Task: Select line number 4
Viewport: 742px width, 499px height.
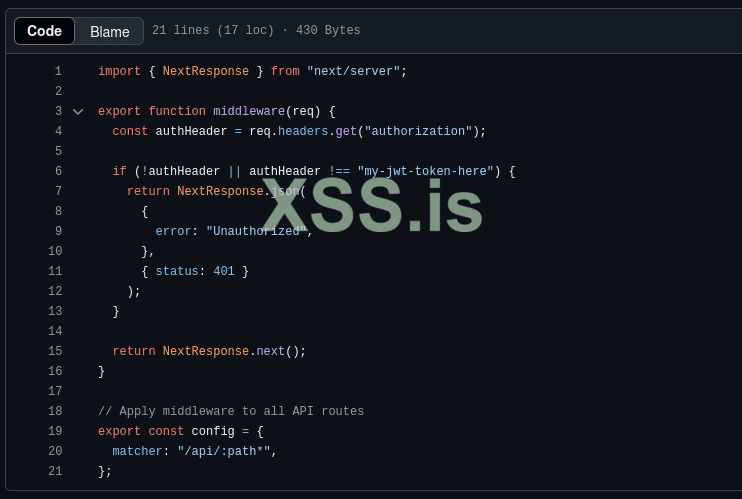Action: (x=58, y=131)
